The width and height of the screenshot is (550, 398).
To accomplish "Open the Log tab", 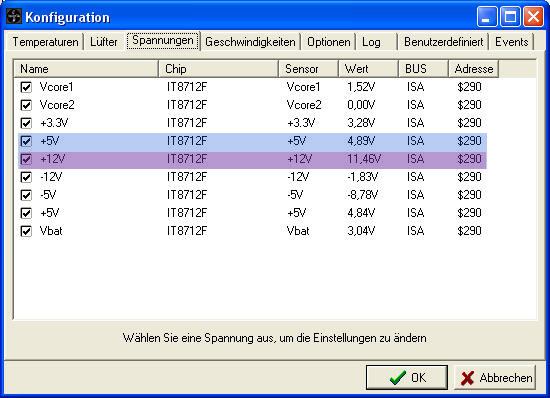I will click(371, 42).
